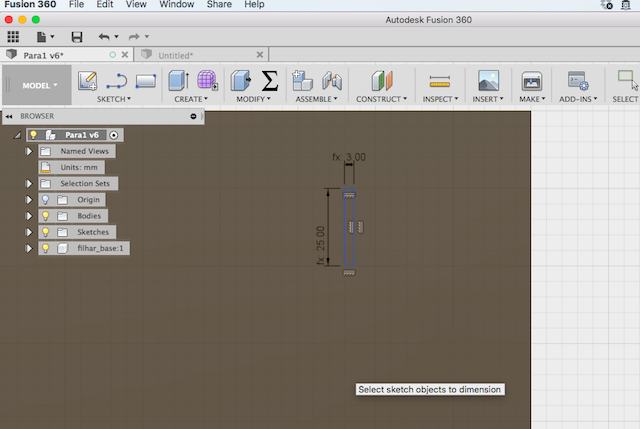Viewport: 640px width, 429px height.
Task: Switch to the Untitled* document tab
Action: (x=201, y=55)
